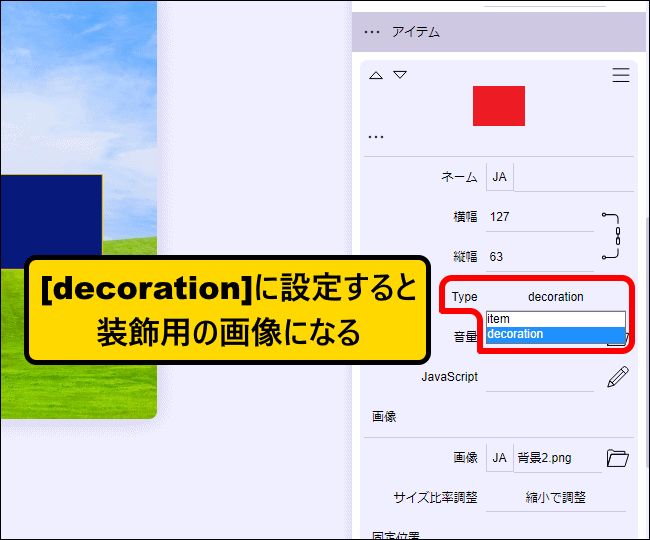
Task: Click the ellipsis below the red thumbnail
Action: point(376,137)
